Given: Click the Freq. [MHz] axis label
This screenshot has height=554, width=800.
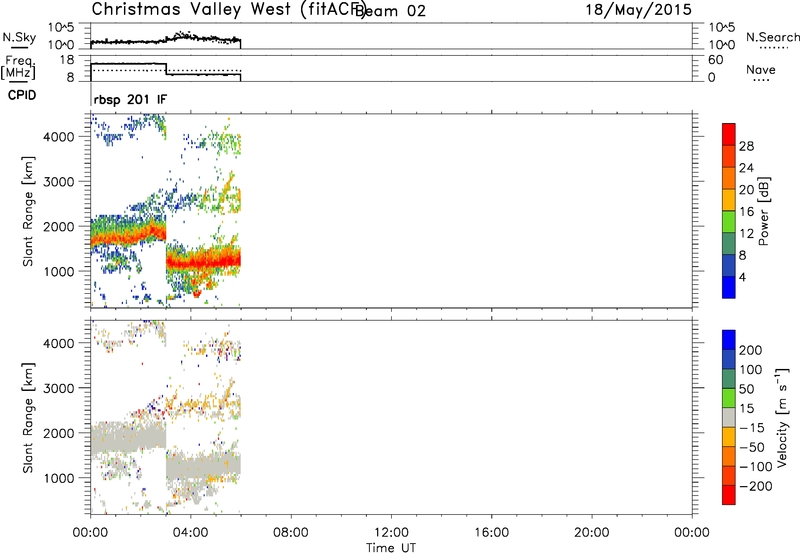Looking at the screenshot, I should [18, 67].
